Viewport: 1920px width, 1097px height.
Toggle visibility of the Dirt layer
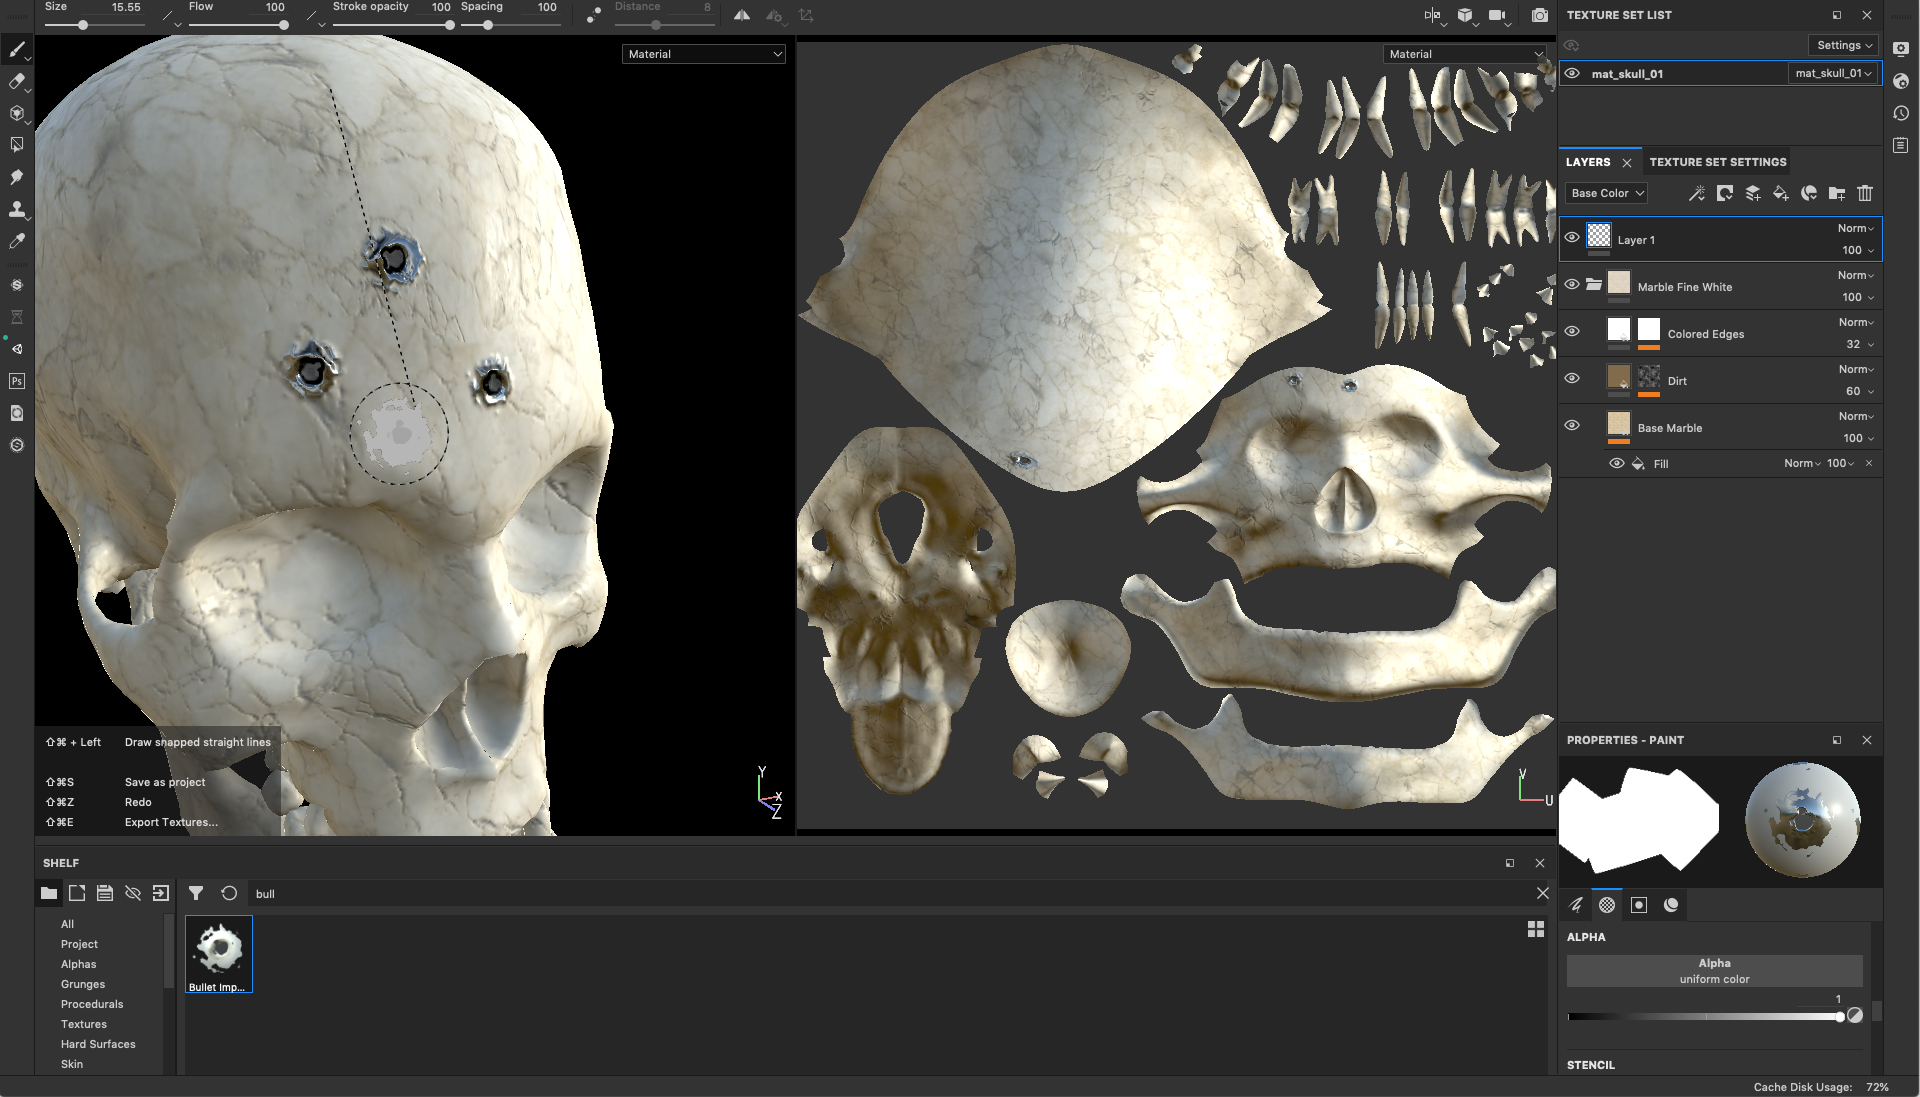pos(1572,380)
